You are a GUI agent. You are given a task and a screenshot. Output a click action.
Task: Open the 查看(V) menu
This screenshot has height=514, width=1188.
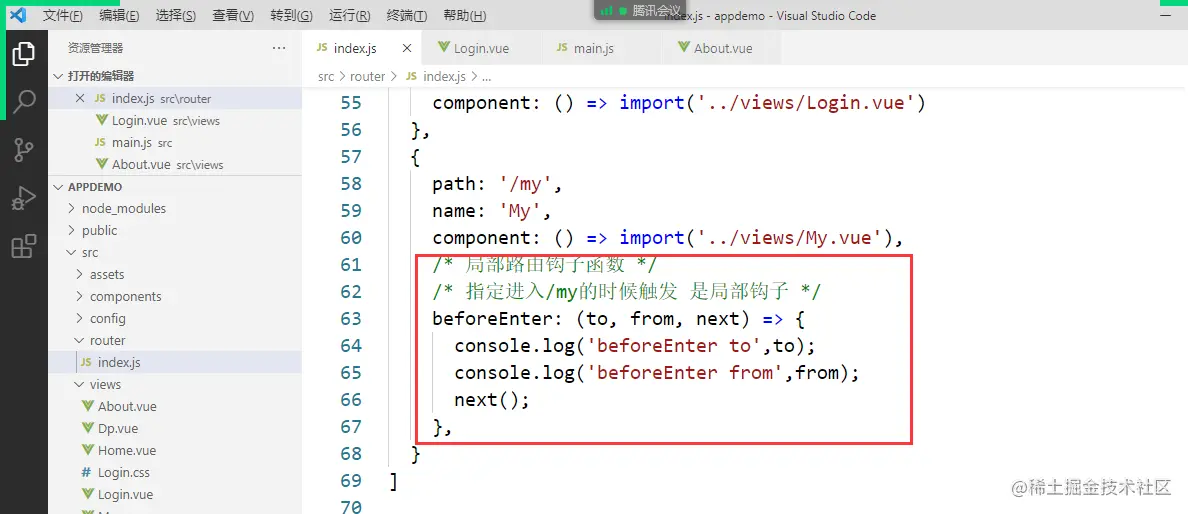point(233,16)
